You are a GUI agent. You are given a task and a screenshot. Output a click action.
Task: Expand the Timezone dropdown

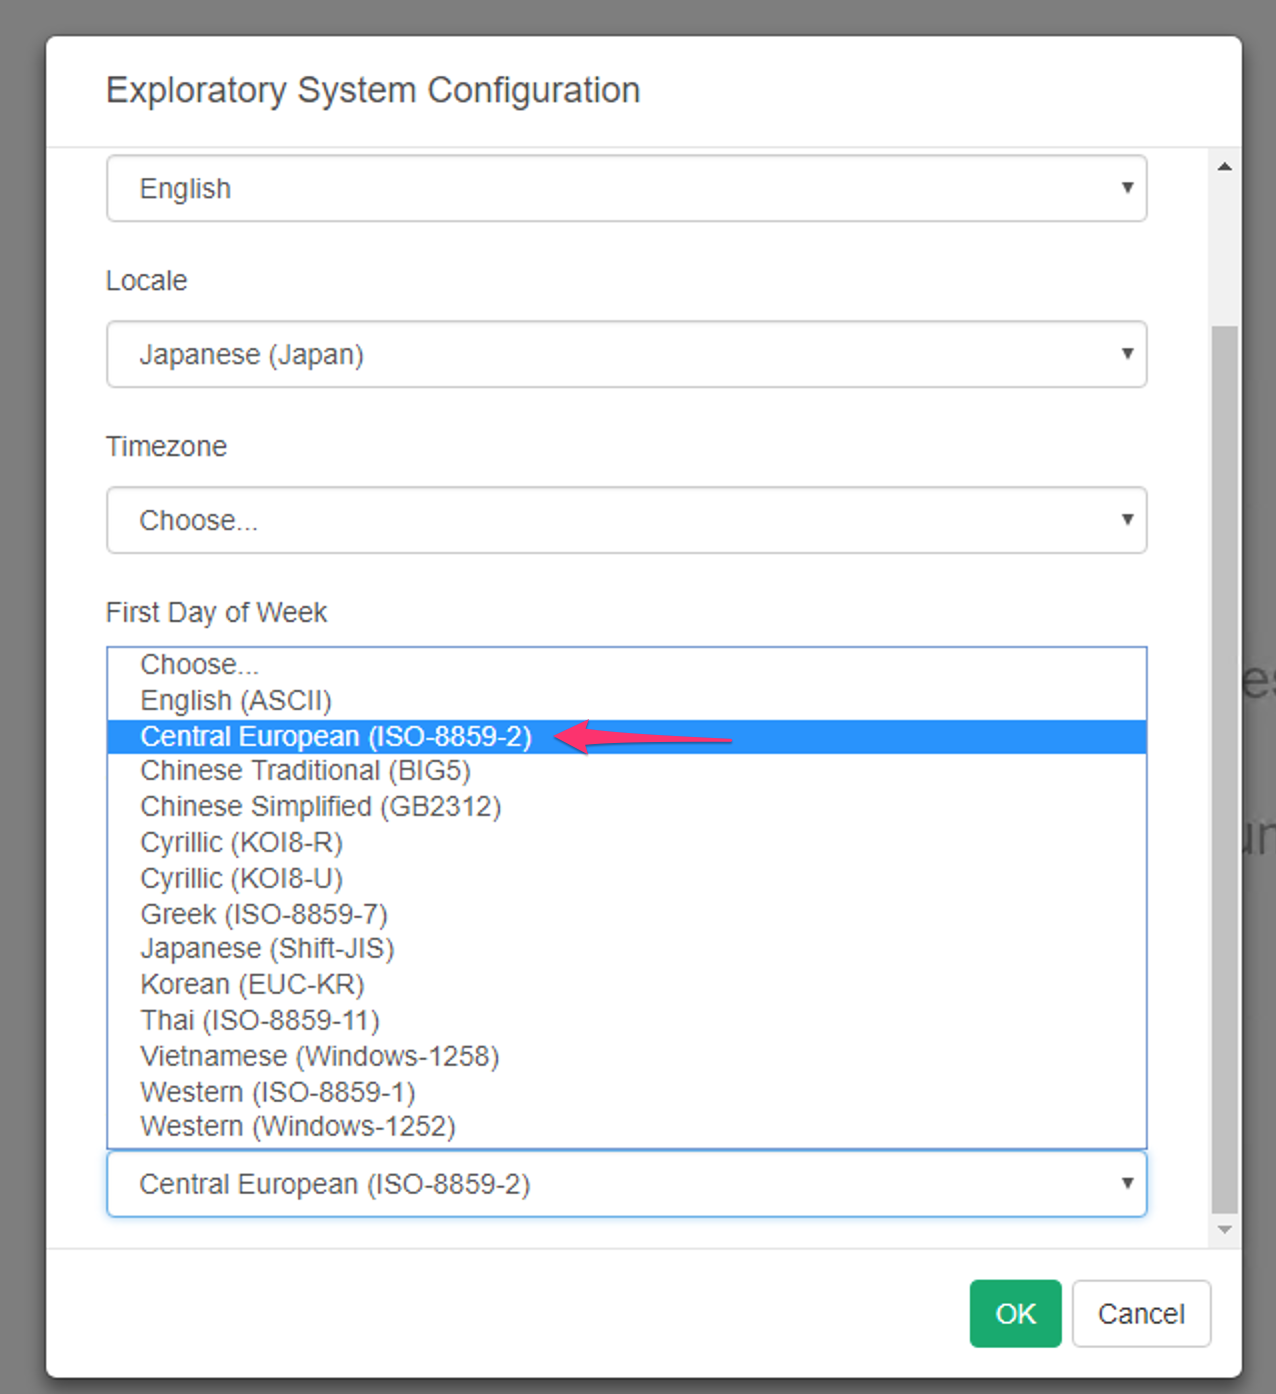click(x=626, y=520)
